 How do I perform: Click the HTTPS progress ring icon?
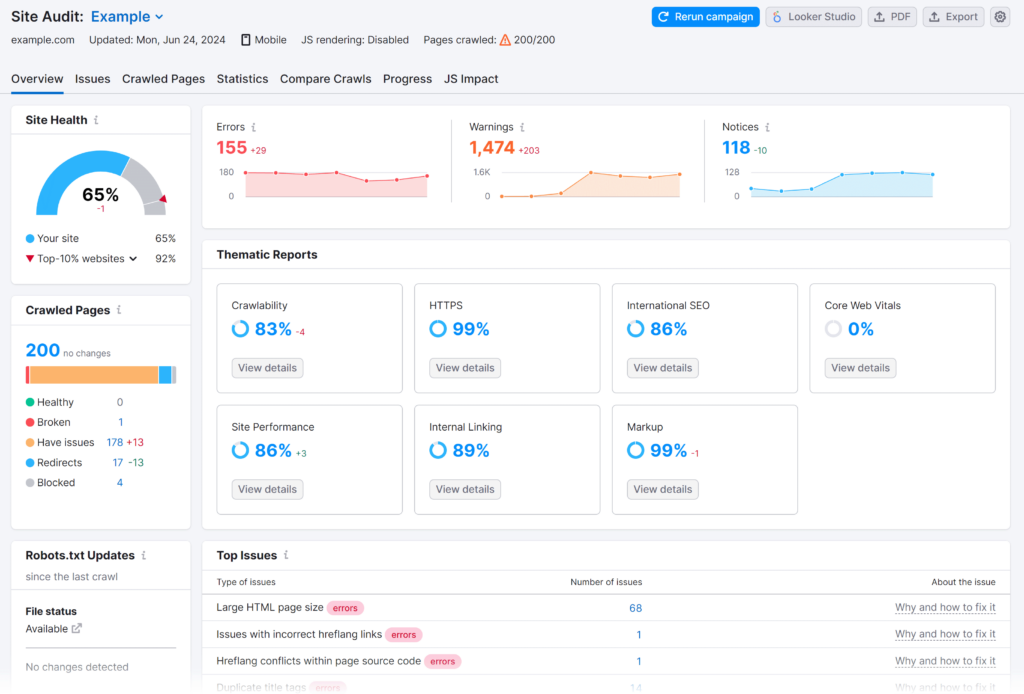pos(438,329)
